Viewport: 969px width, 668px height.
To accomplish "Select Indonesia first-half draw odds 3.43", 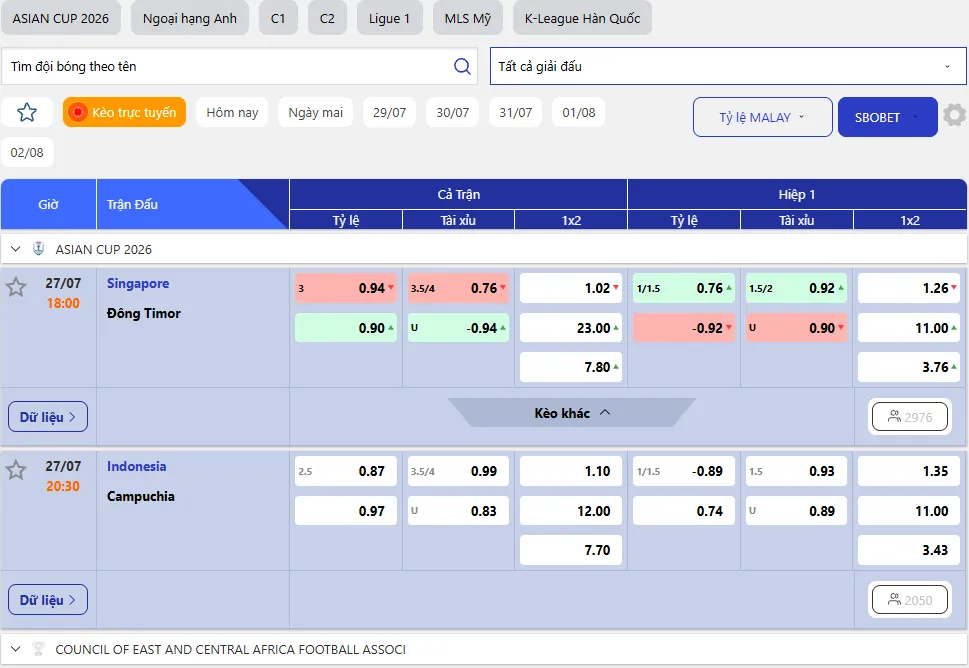I will click(x=909, y=550).
